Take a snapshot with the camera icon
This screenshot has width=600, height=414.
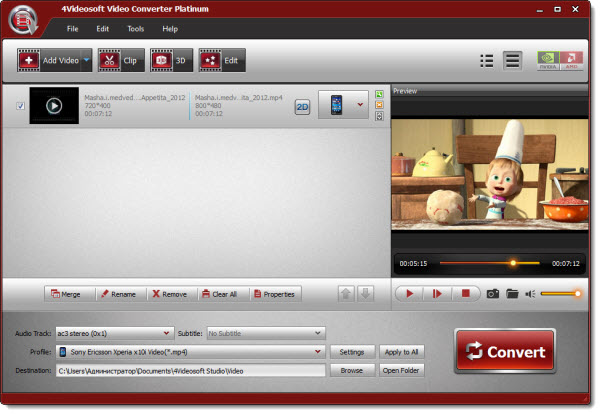pyautogui.click(x=492, y=294)
